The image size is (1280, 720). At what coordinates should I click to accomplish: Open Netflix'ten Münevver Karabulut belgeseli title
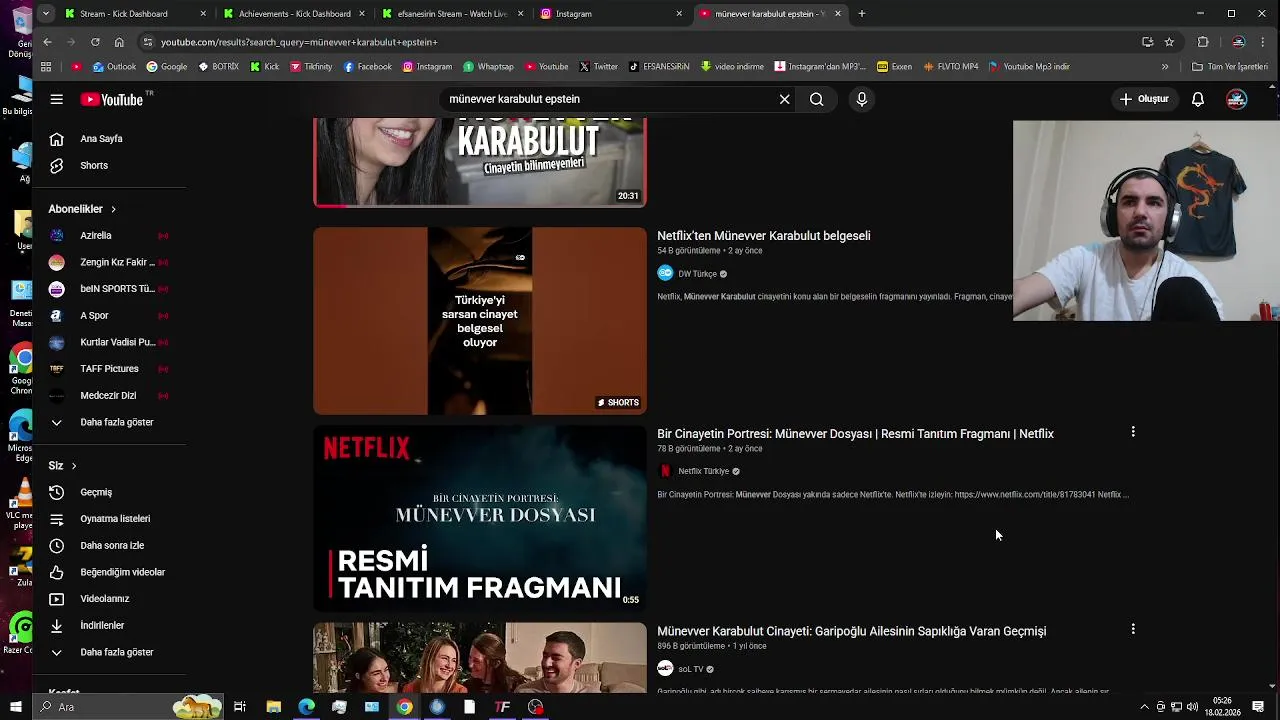coord(764,236)
